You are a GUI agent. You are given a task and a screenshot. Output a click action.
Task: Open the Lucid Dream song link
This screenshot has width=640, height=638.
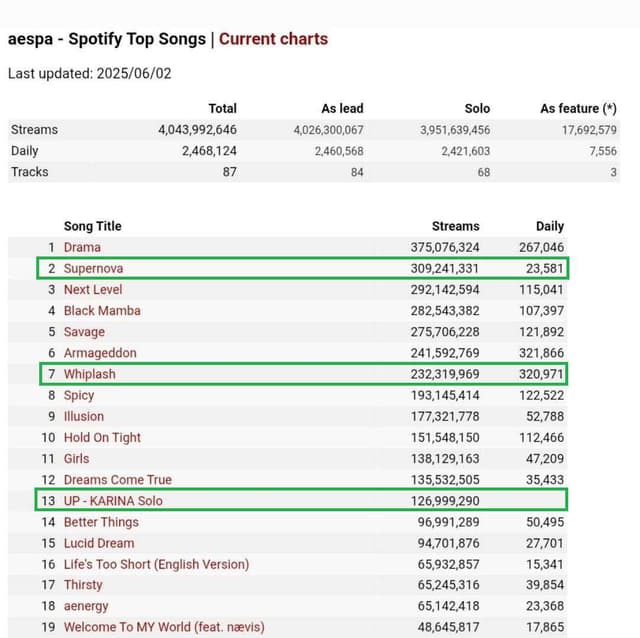point(99,543)
